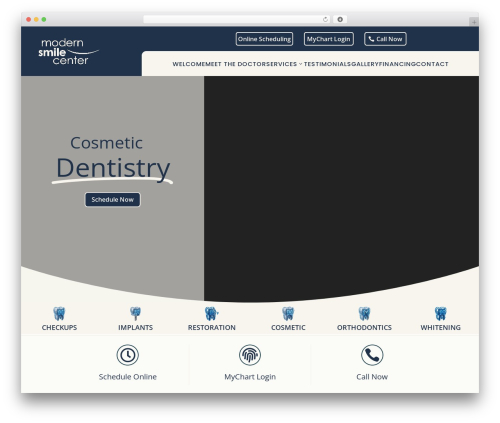The image size is (500, 423).
Task: Click the IMPLANTS service label
Action: tap(135, 328)
